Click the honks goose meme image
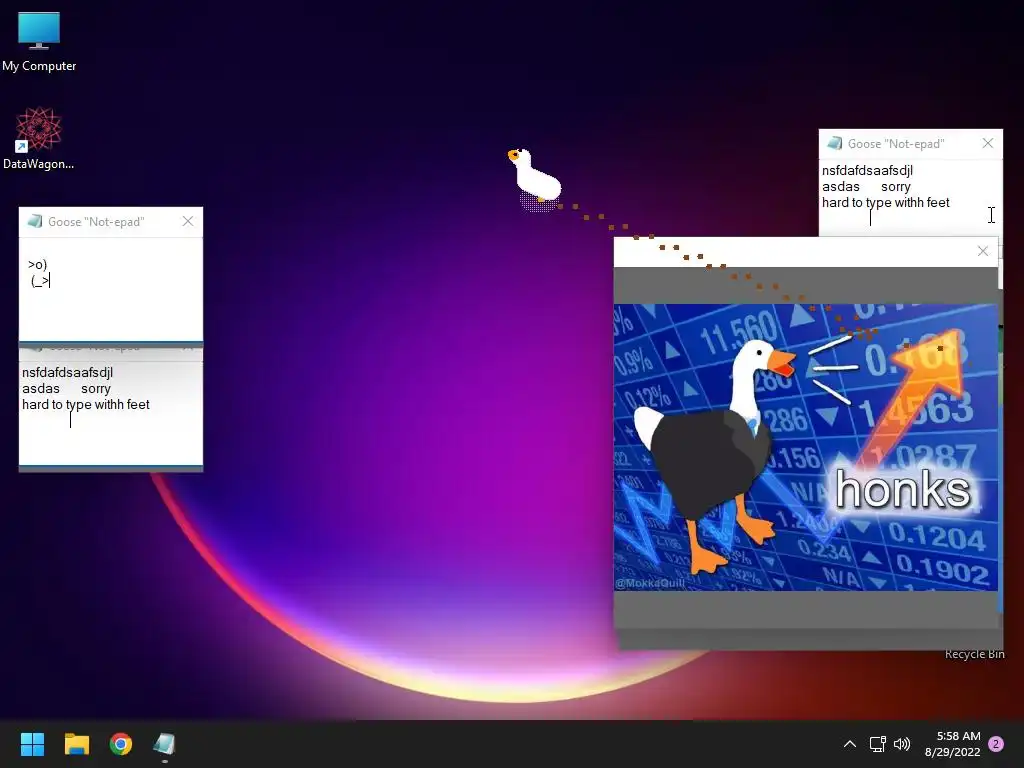 pos(806,447)
